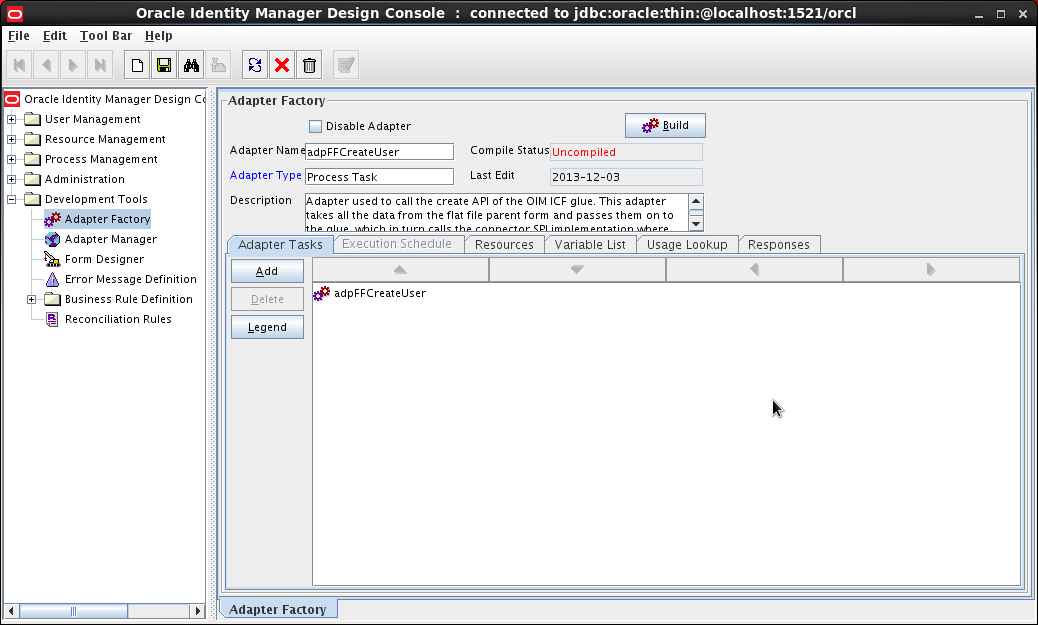Go to first record toolbar icon
The height and width of the screenshot is (625, 1038).
[x=19, y=65]
